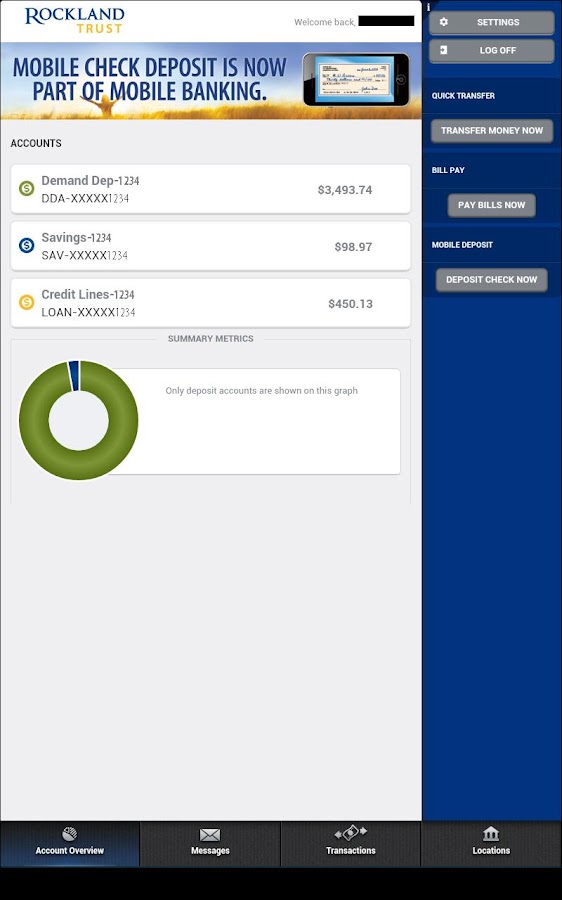Open the Savings-1234 account balance $98.97
Screen dimensions: 562x900
click(x=353, y=247)
